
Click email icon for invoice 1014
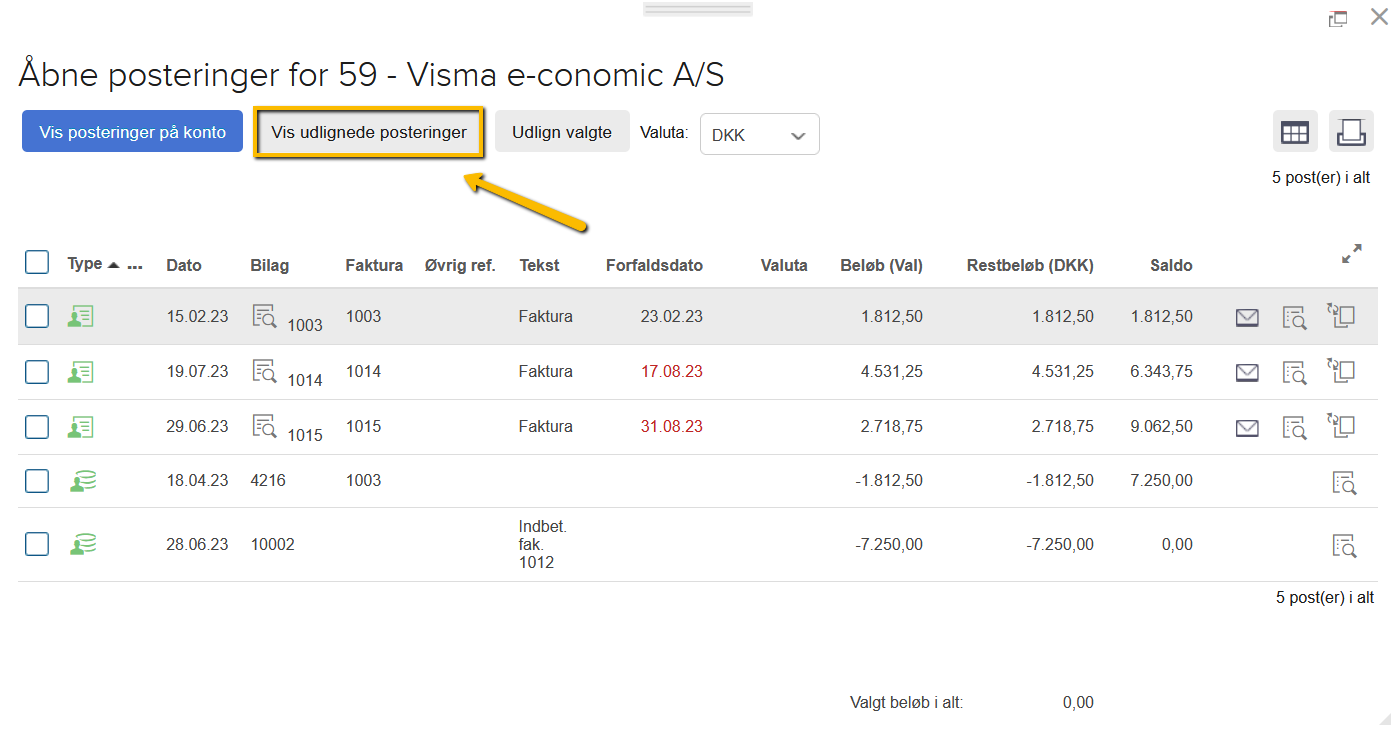(x=1247, y=372)
